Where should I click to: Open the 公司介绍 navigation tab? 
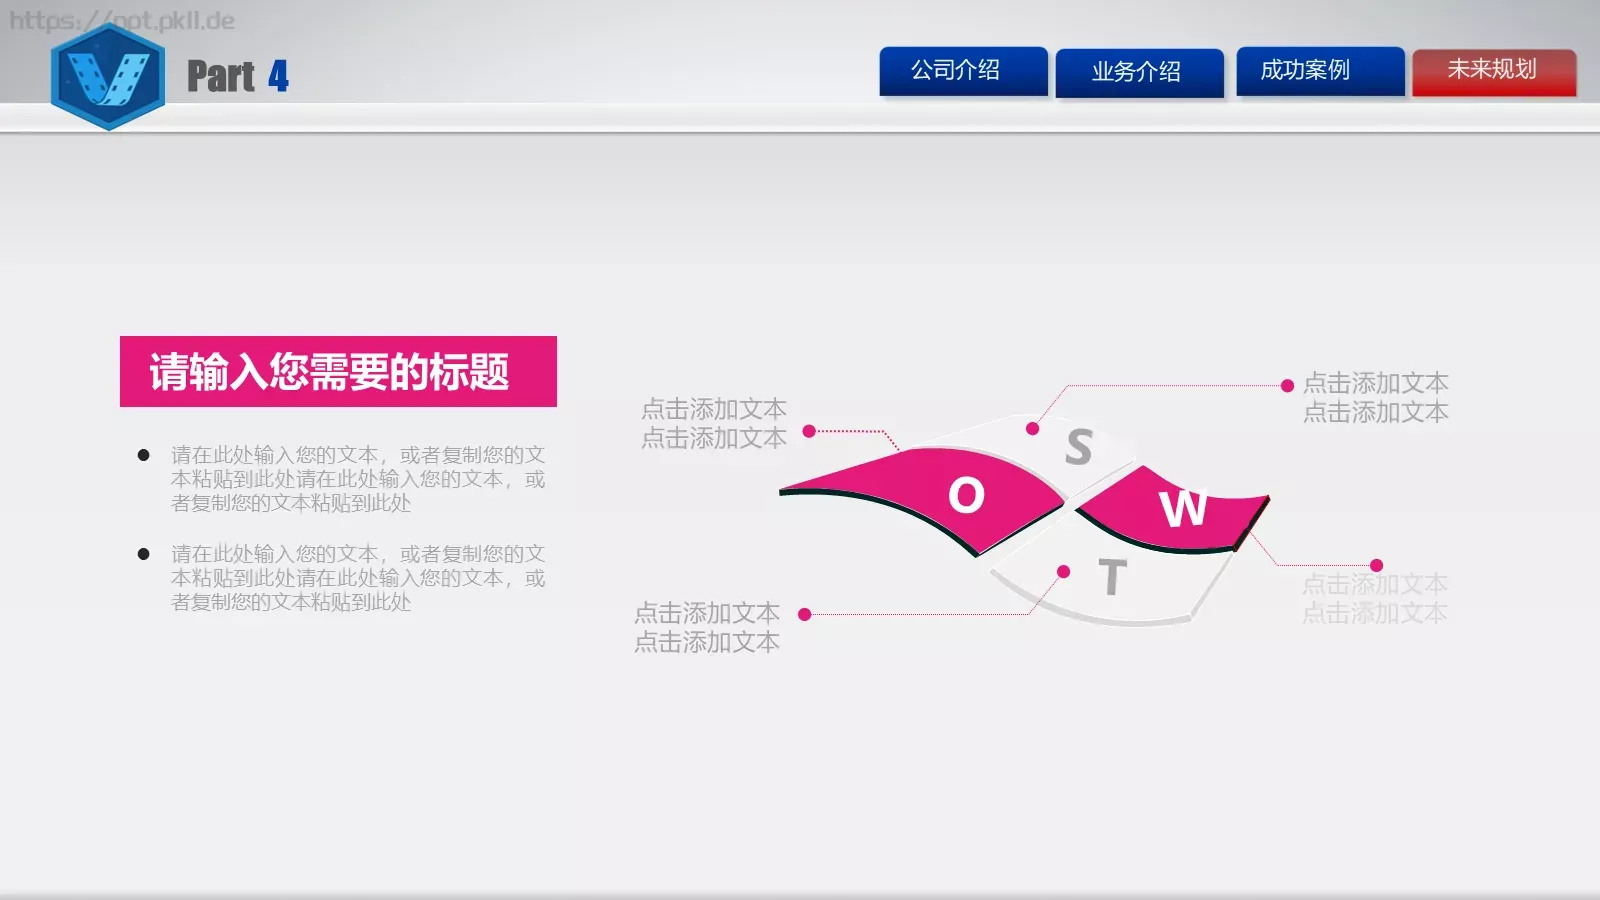pyautogui.click(x=963, y=71)
